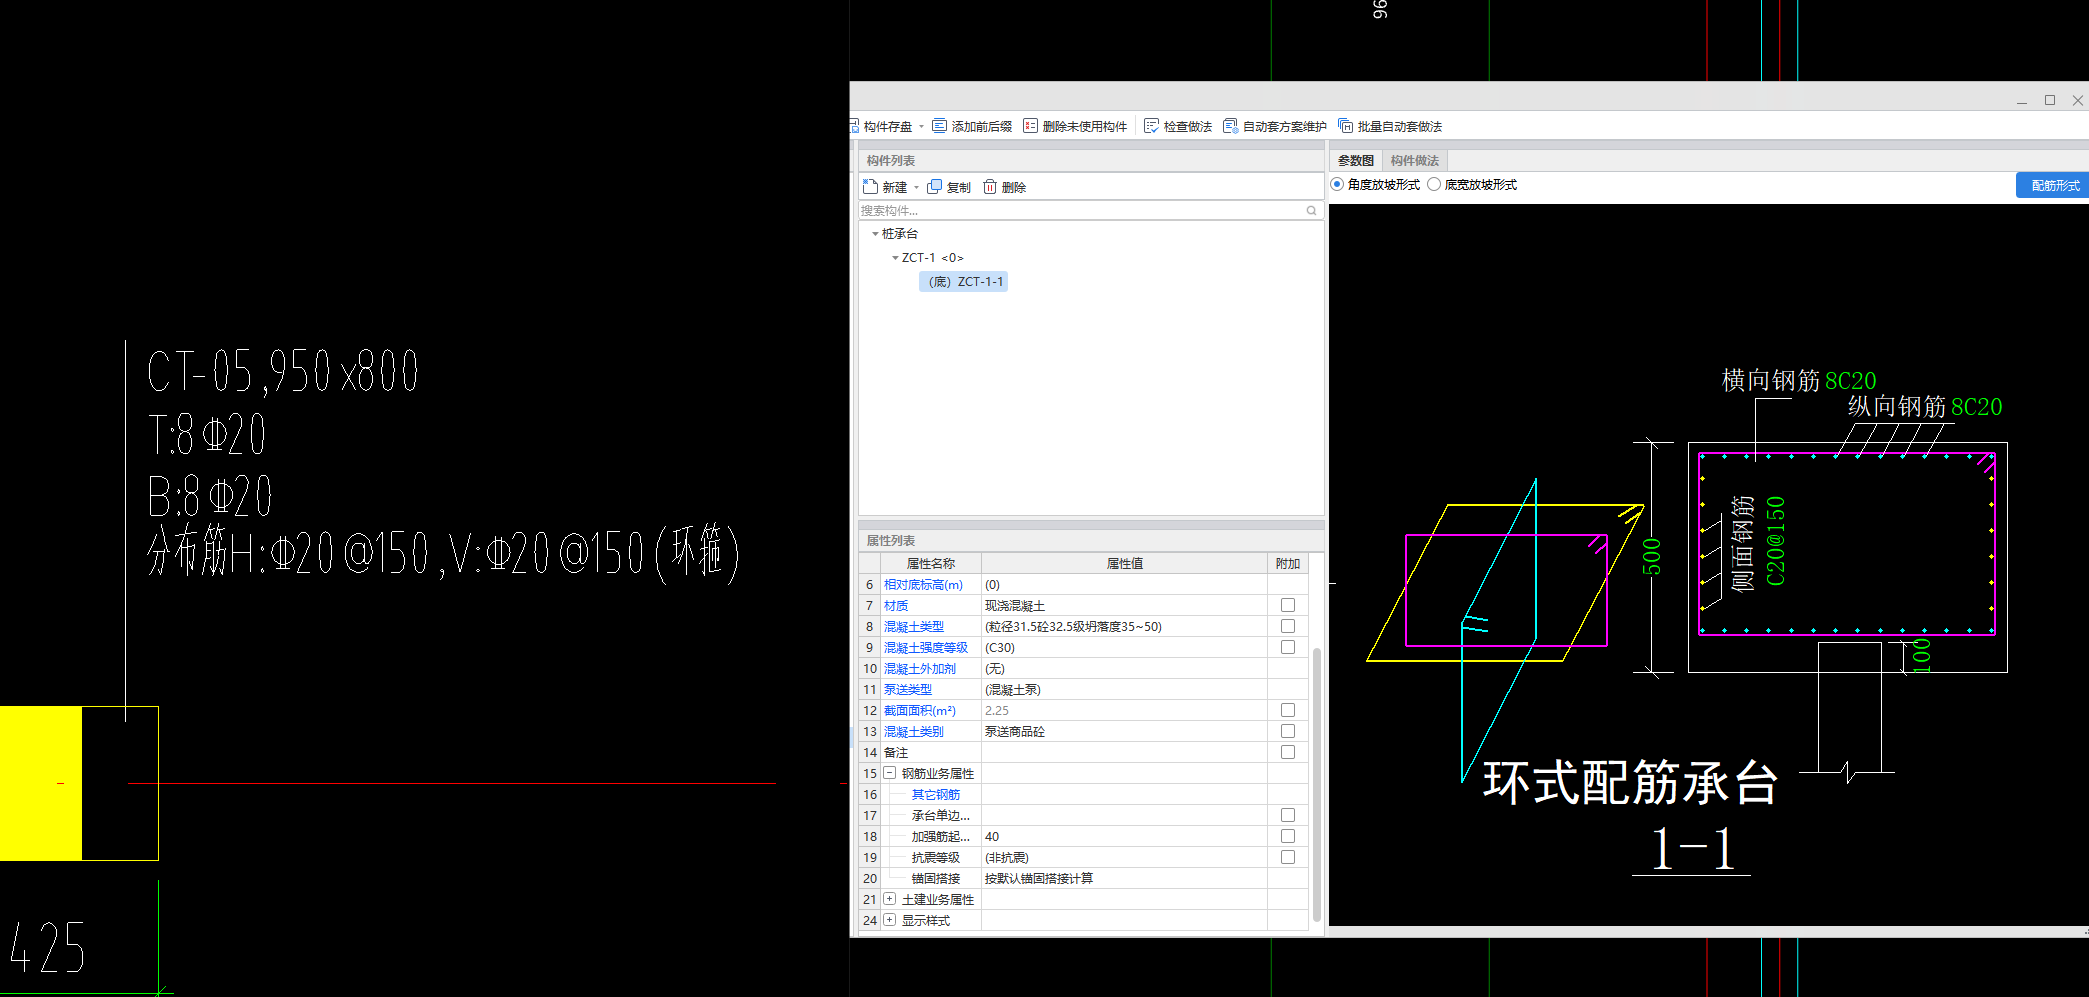Tick the 附加 checkbox for 加强筋起

[1288, 836]
